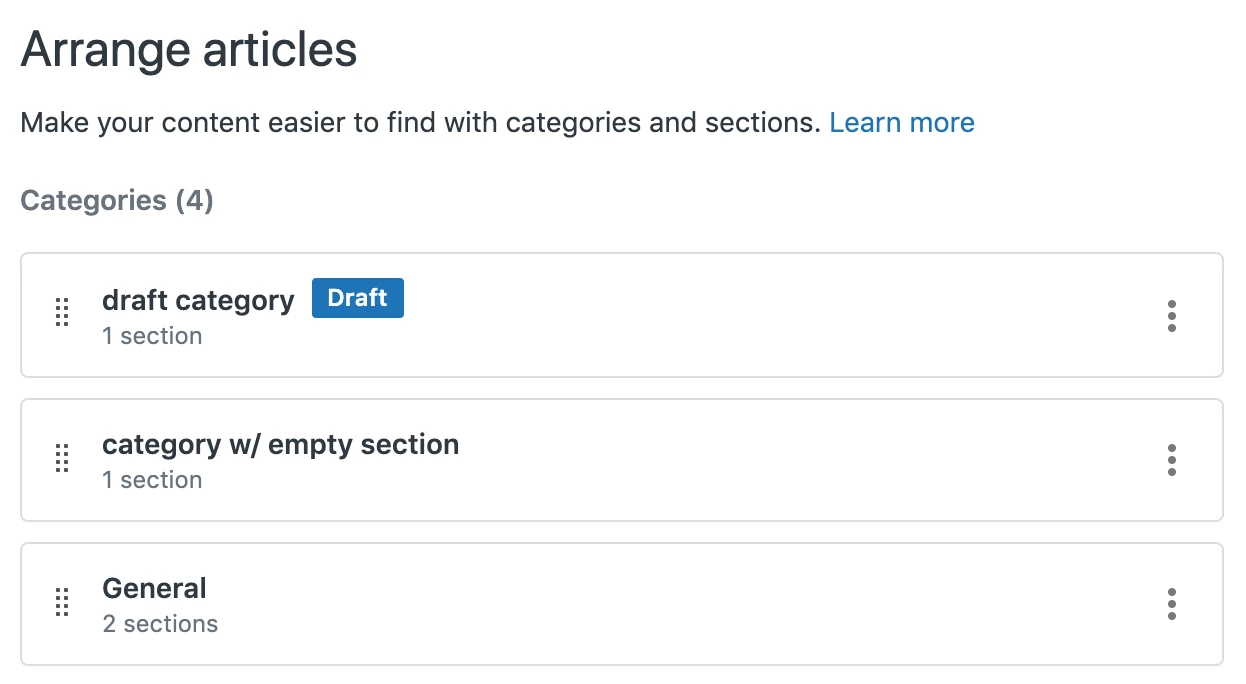The height and width of the screenshot is (684, 1246).
Task: Click empty space in category w/ empty section row
Action: coord(780,460)
